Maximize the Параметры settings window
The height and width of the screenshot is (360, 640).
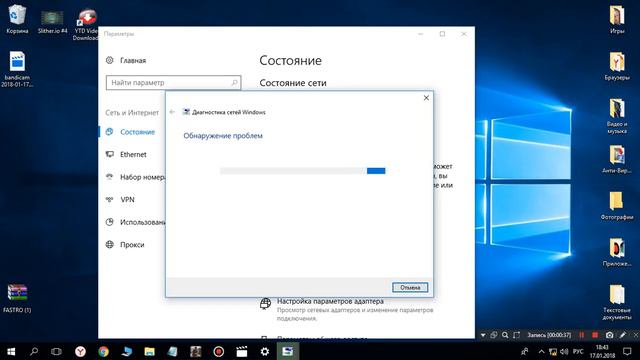coord(442,34)
